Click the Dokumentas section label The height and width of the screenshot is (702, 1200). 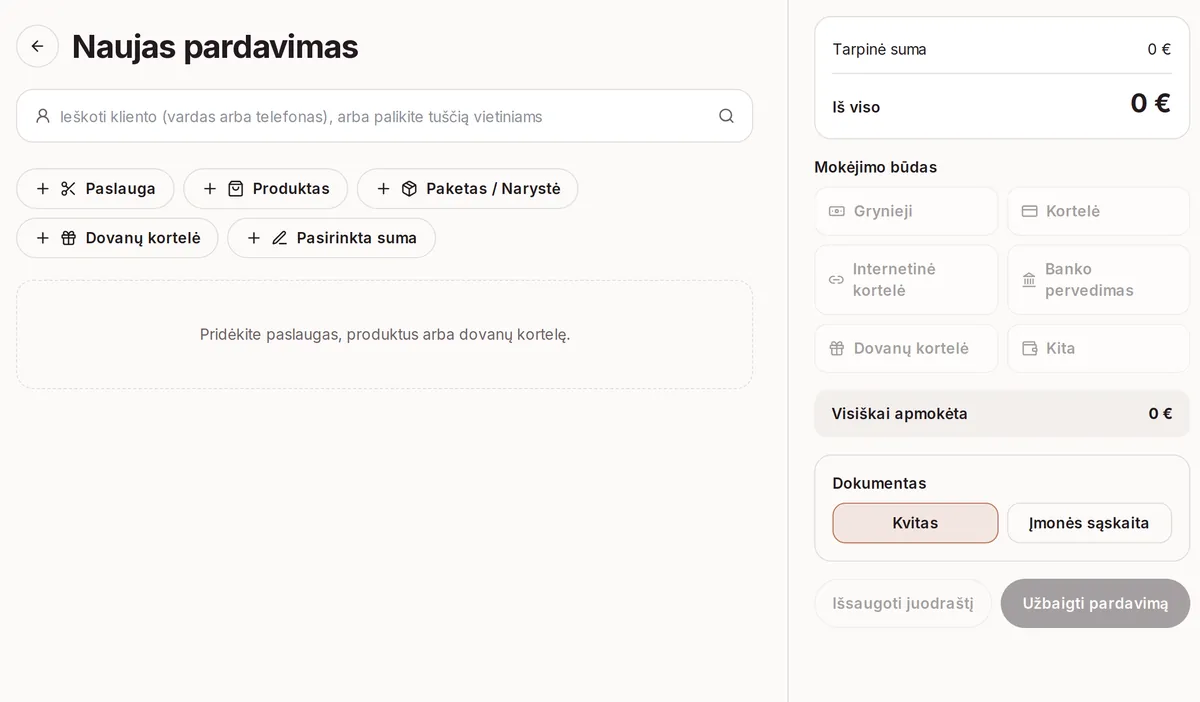(879, 483)
